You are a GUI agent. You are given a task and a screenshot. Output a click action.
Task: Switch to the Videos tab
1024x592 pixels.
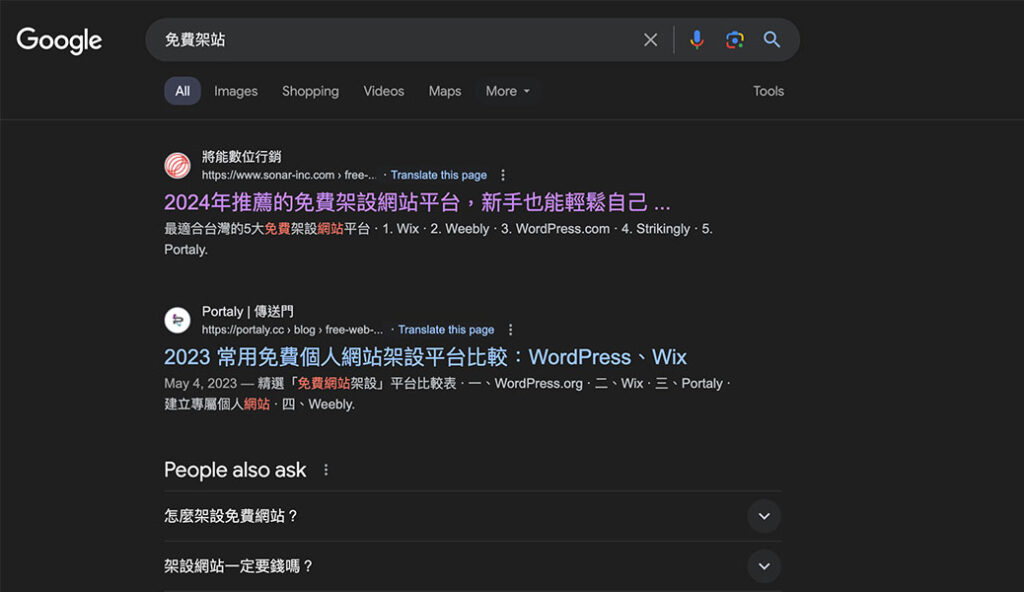pos(383,91)
